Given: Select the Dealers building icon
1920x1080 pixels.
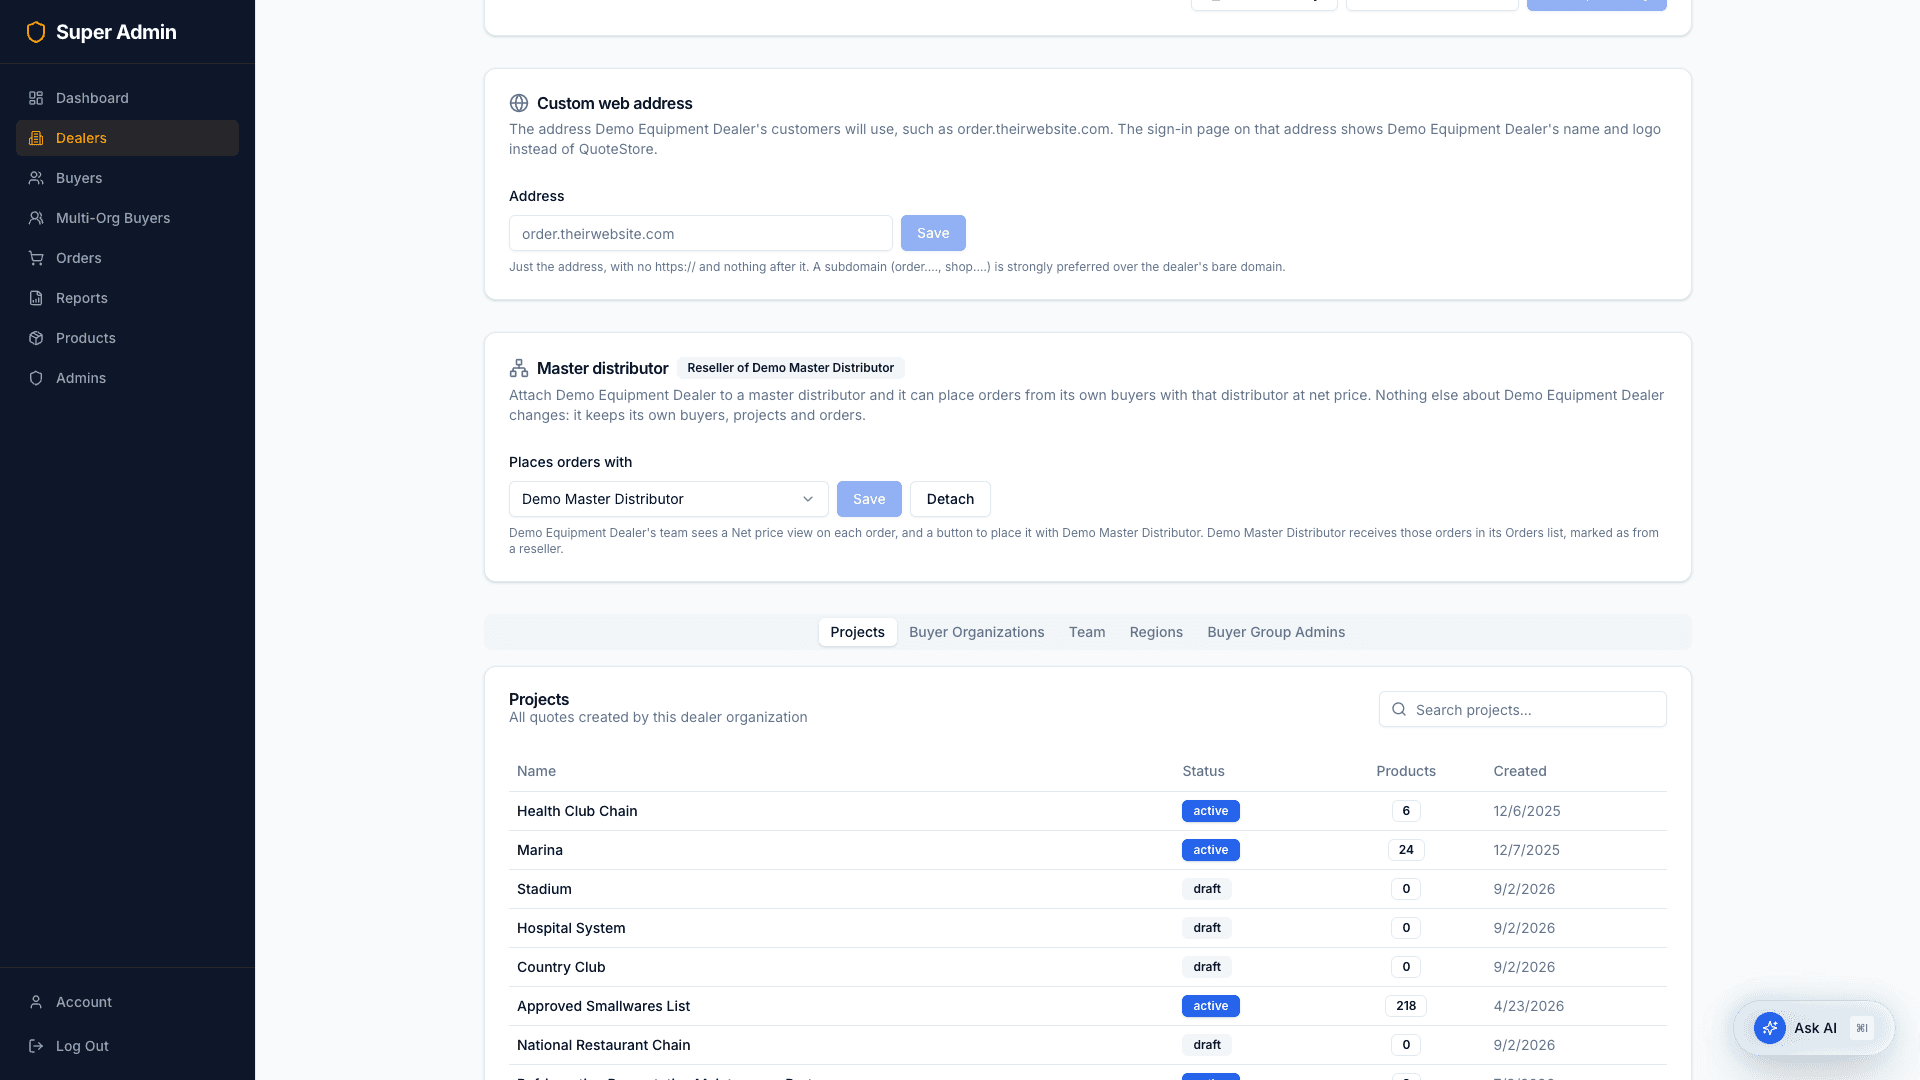Looking at the screenshot, I should tap(36, 138).
